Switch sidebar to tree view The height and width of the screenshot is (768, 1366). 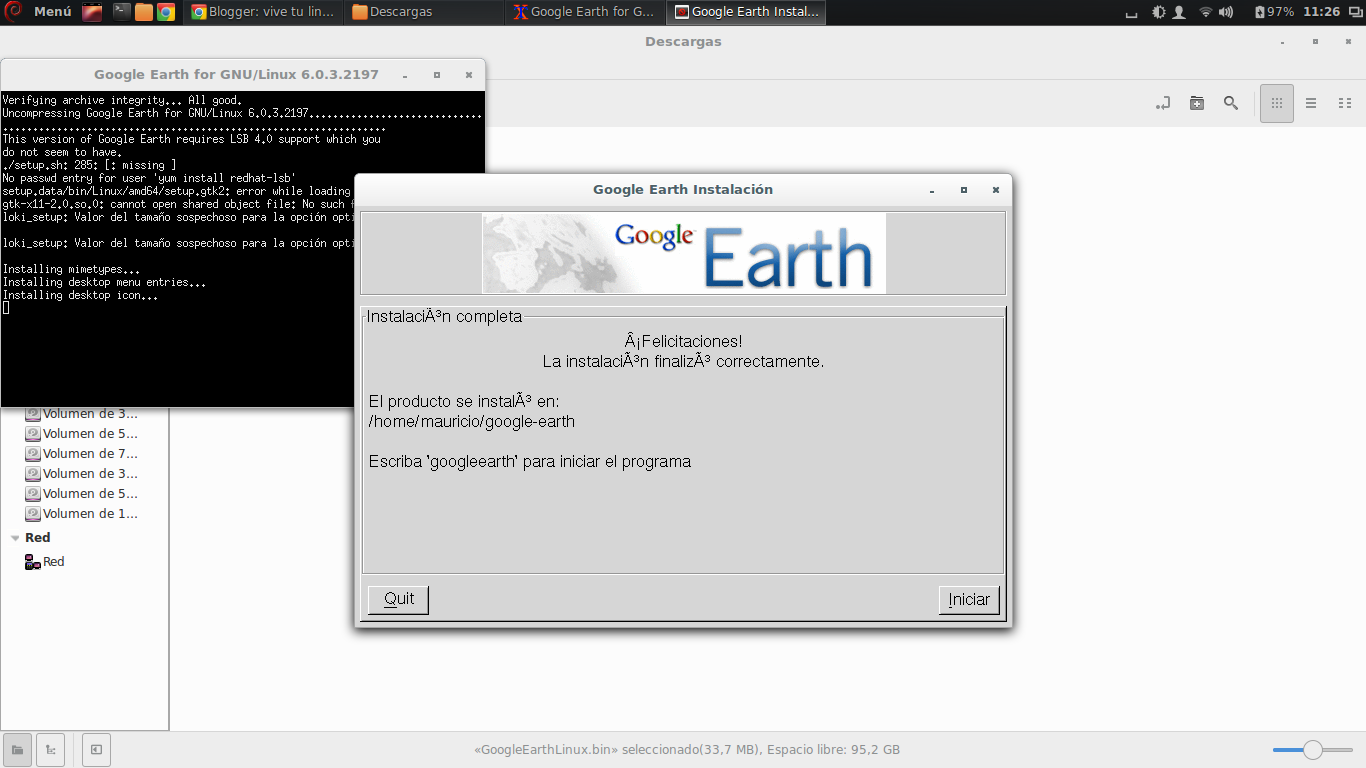click(x=50, y=749)
